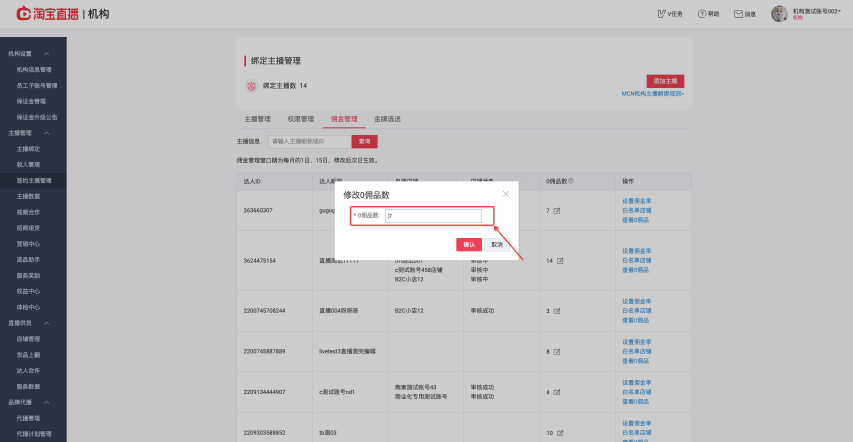Collapse the 主播管理 sidebar section
853x442 pixels.
click(x=47, y=133)
